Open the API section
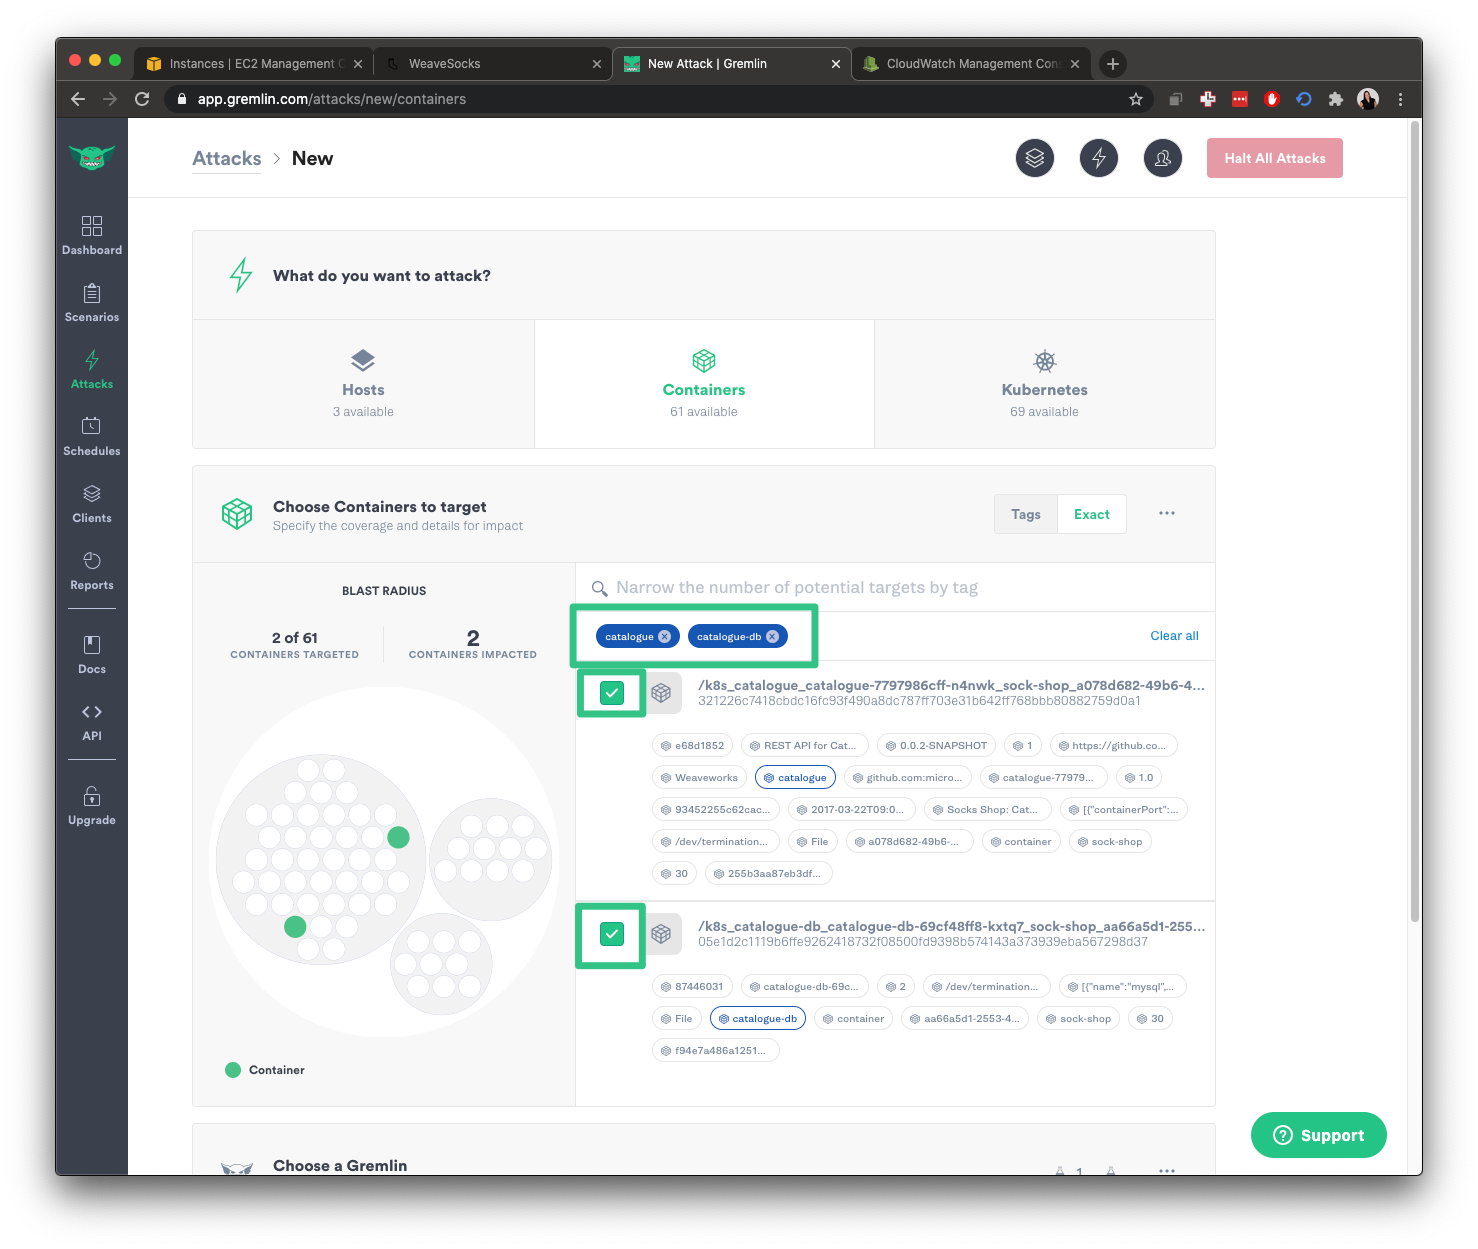Image resolution: width=1478 pixels, height=1249 pixels. (92, 721)
